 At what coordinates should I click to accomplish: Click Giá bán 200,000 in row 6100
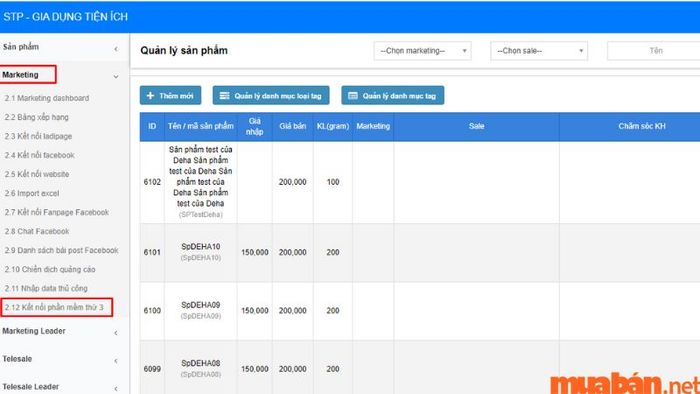tap(293, 311)
